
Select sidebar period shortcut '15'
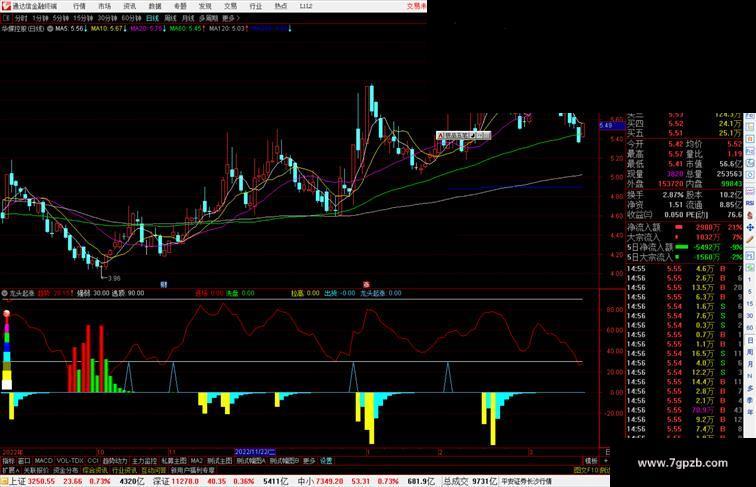(750, 304)
